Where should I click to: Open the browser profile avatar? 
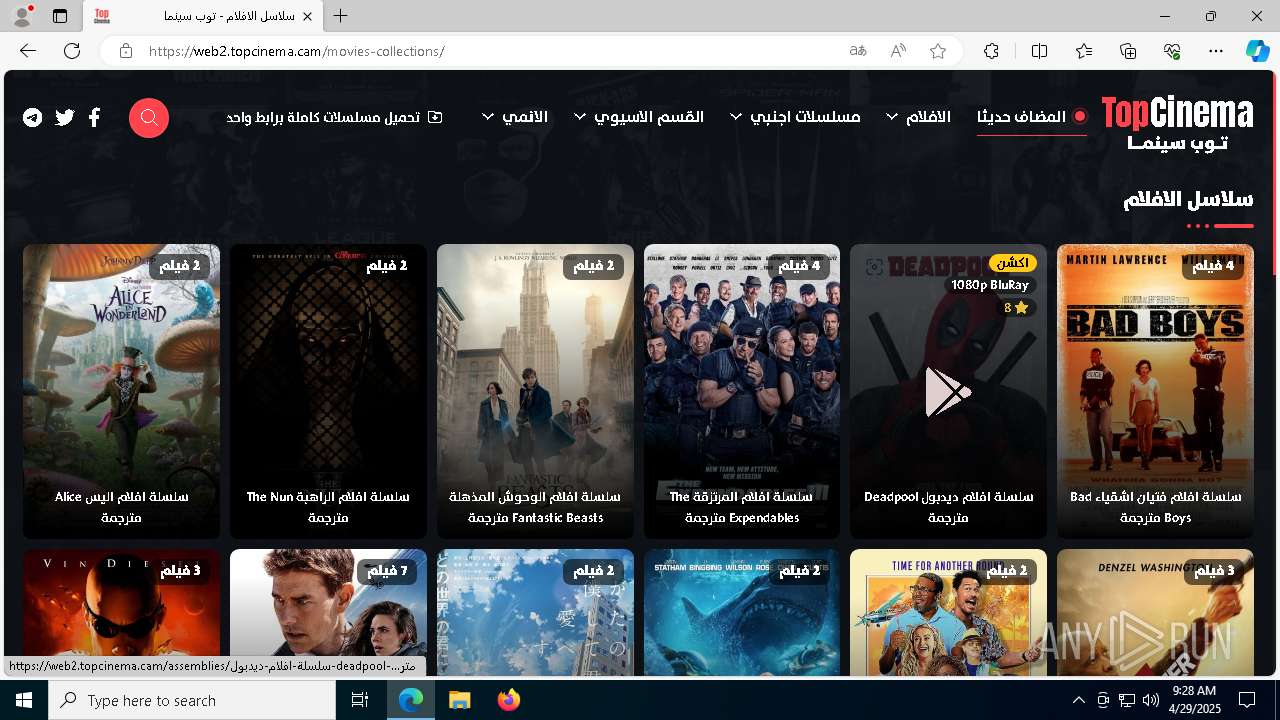(x=22, y=16)
